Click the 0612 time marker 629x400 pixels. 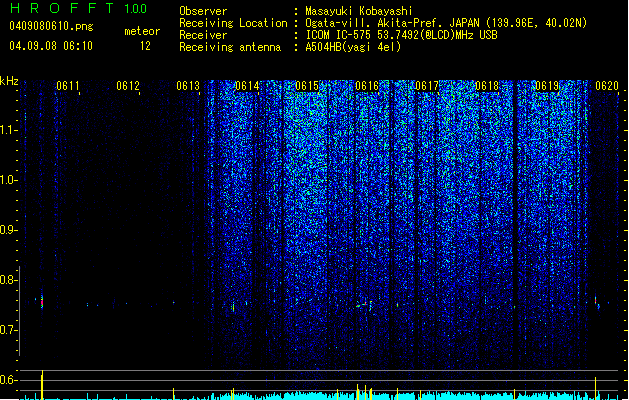(128, 86)
